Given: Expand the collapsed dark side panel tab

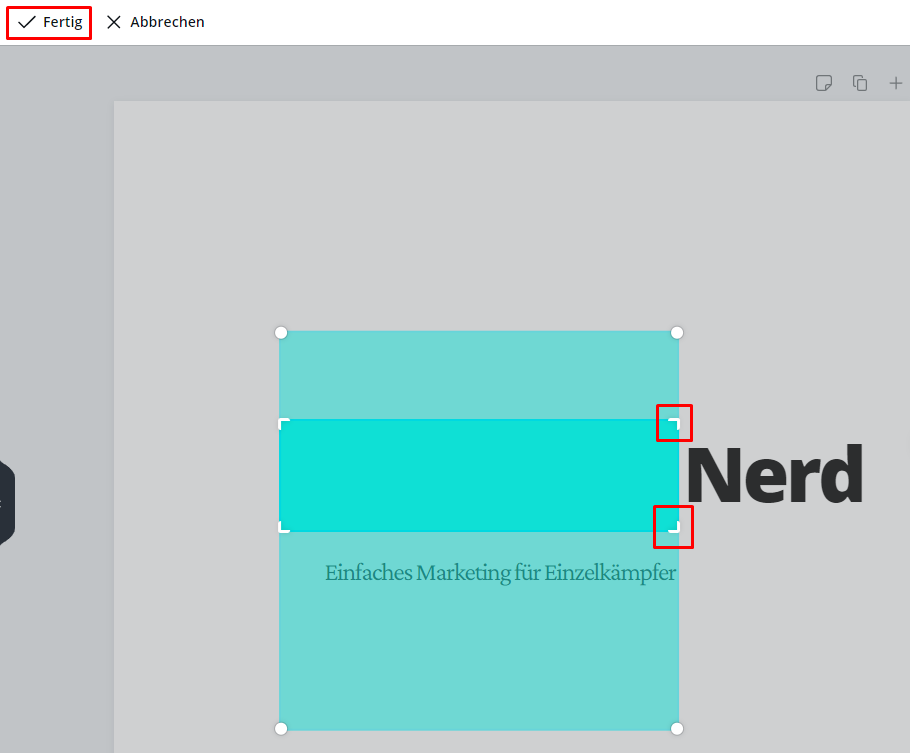Looking at the screenshot, I should point(7,503).
